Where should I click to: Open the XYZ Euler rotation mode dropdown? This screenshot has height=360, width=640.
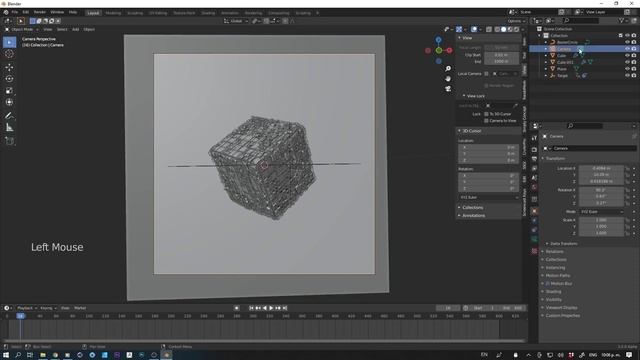602,212
